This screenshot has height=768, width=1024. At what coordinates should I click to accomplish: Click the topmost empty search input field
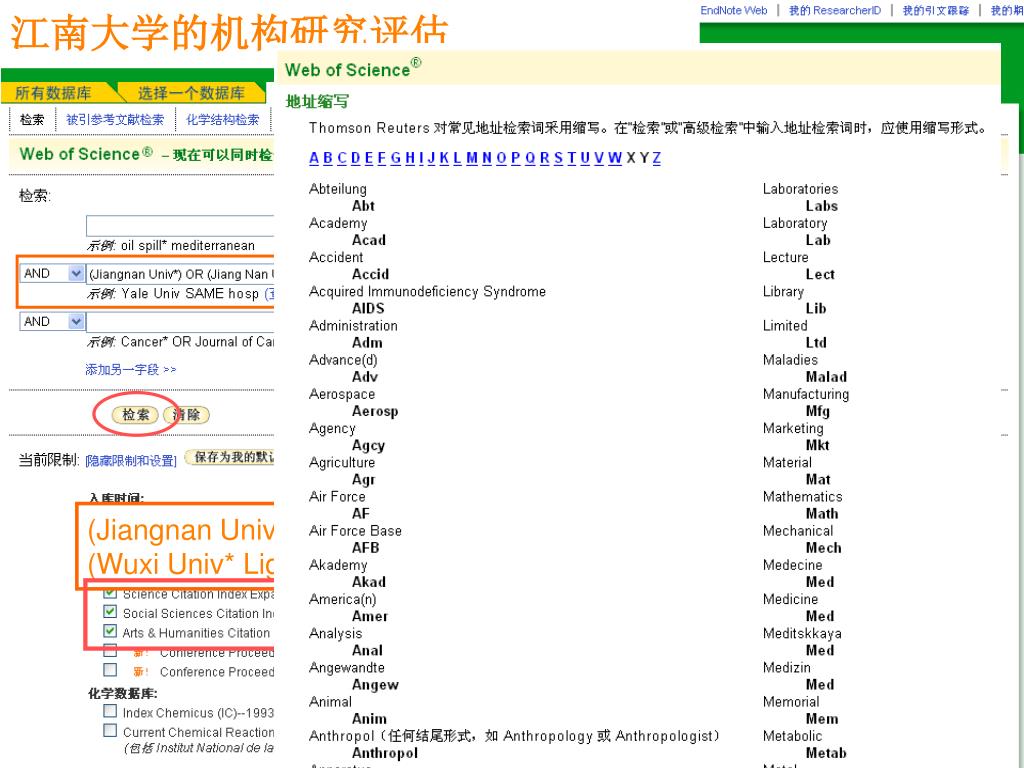pos(180,225)
